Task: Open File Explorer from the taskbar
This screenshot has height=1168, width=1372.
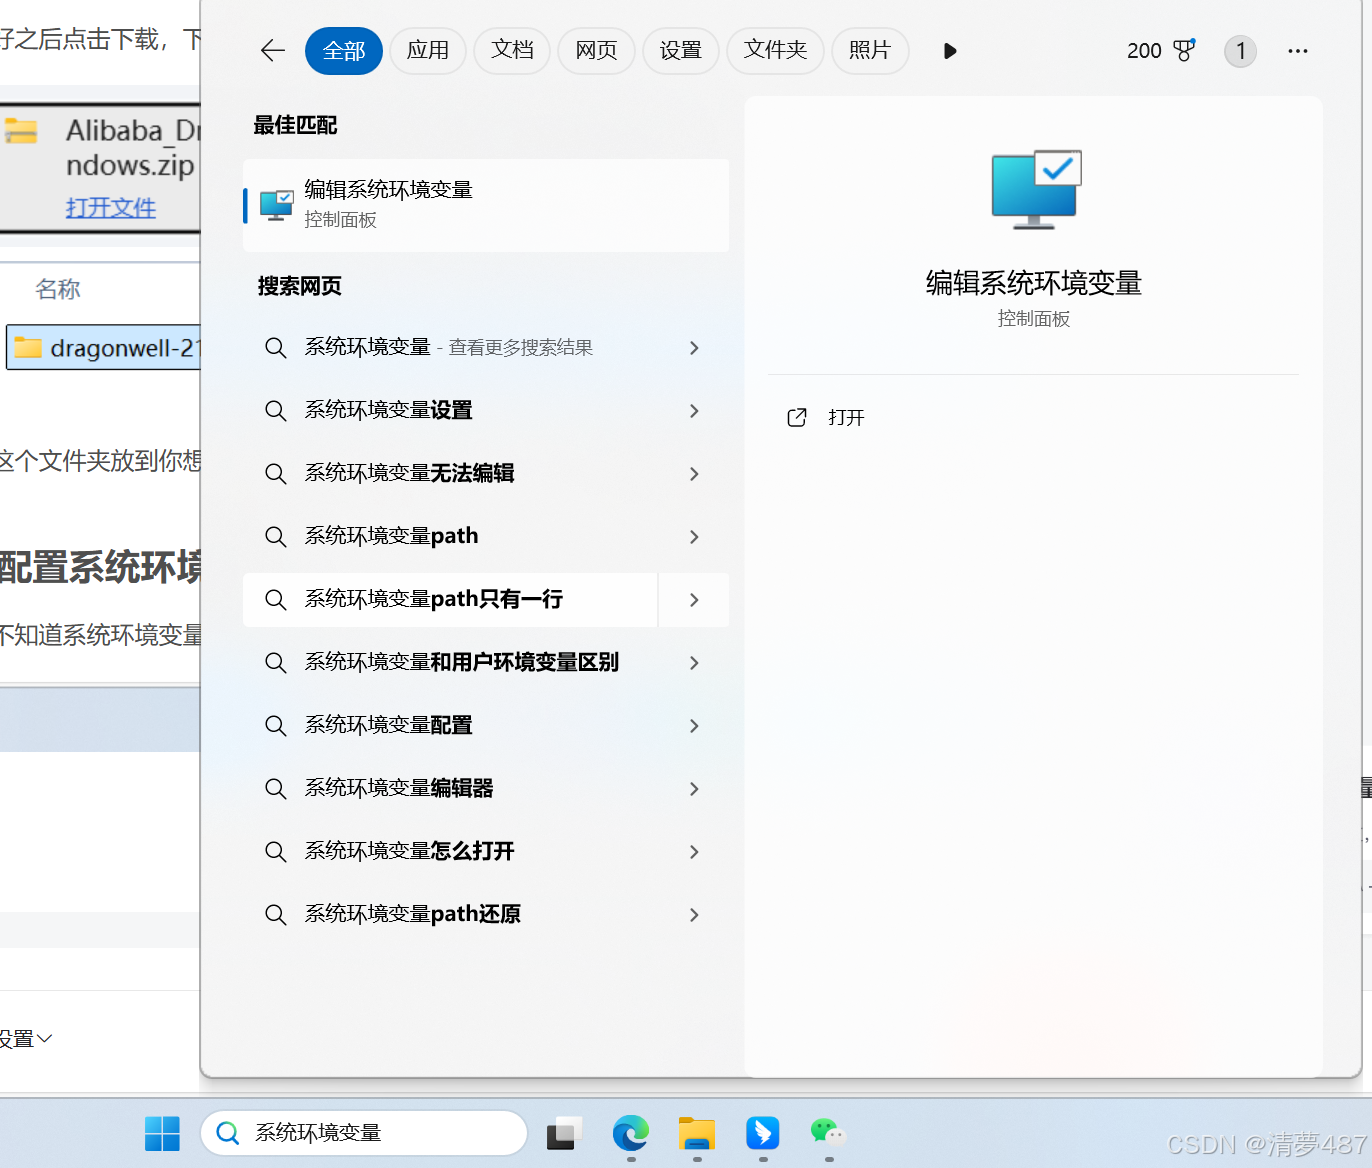Action: [697, 1133]
